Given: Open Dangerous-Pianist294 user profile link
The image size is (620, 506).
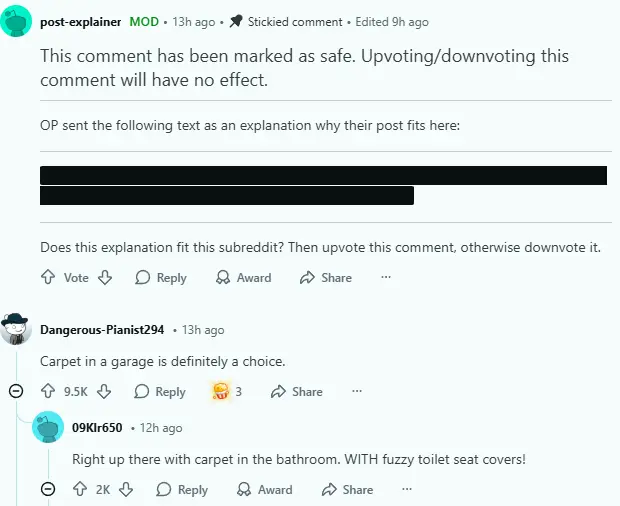Looking at the screenshot, I should tap(102, 330).
